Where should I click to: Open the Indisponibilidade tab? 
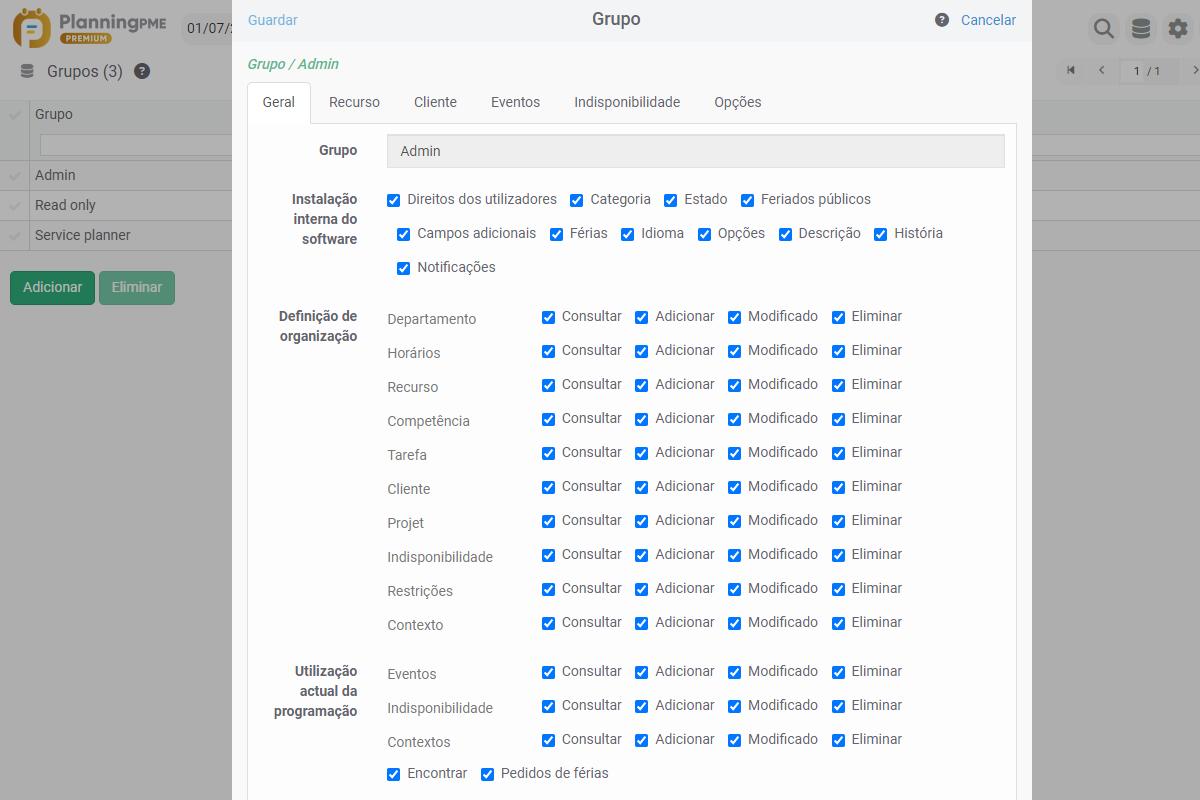[x=627, y=102]
